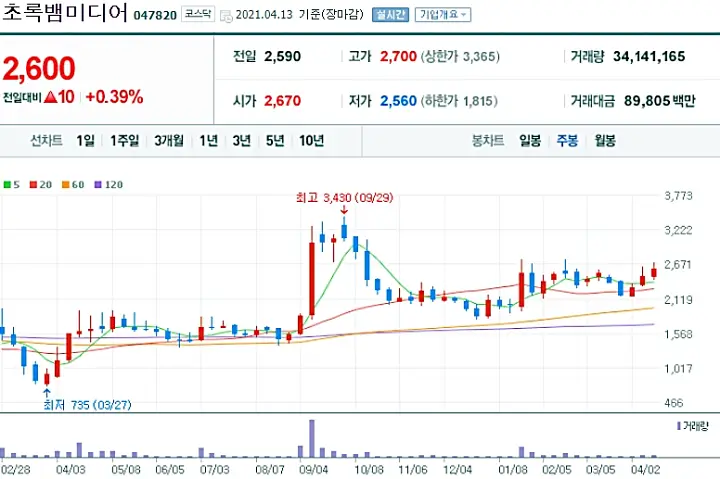Click the orange 60-period moving average swatch
This screenshot has width=720, height=479.
point(66,185)
